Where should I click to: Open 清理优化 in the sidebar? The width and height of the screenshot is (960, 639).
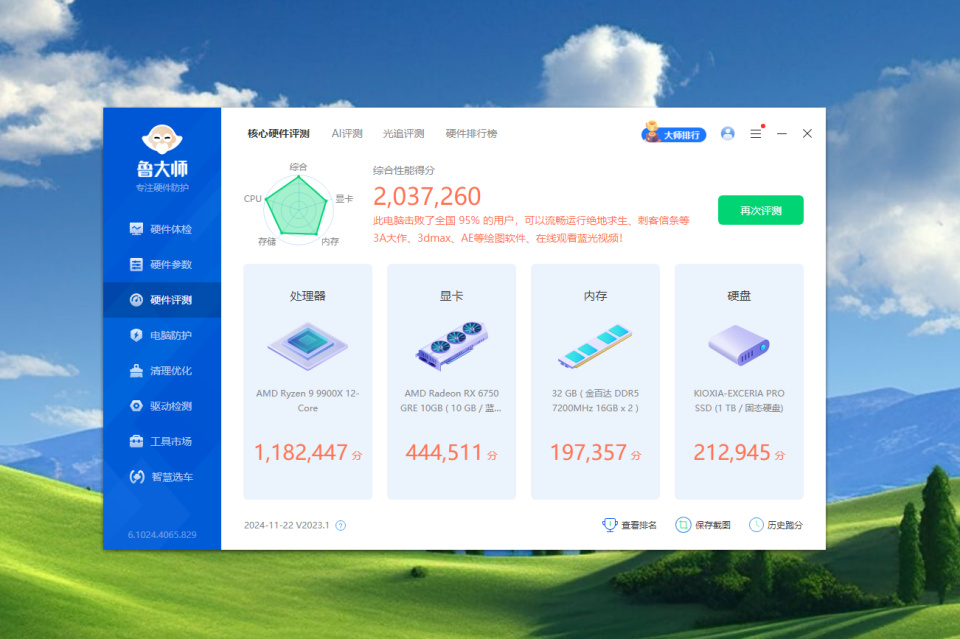162,371
